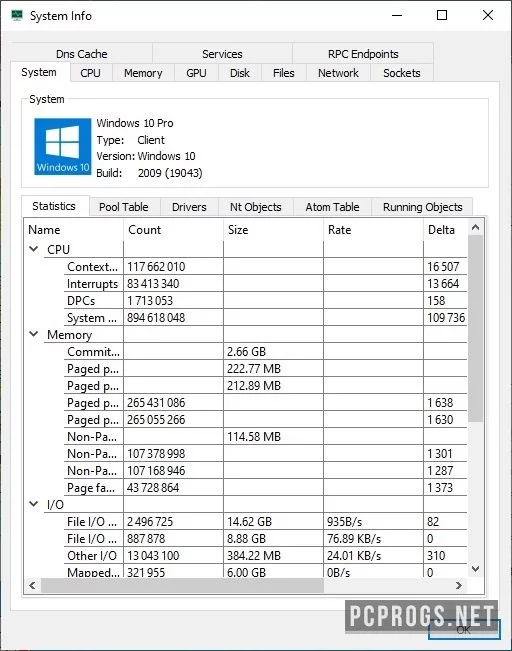Switch to the Network tab
This screenshot has width=512, height=651.
[x=338, y=73]
